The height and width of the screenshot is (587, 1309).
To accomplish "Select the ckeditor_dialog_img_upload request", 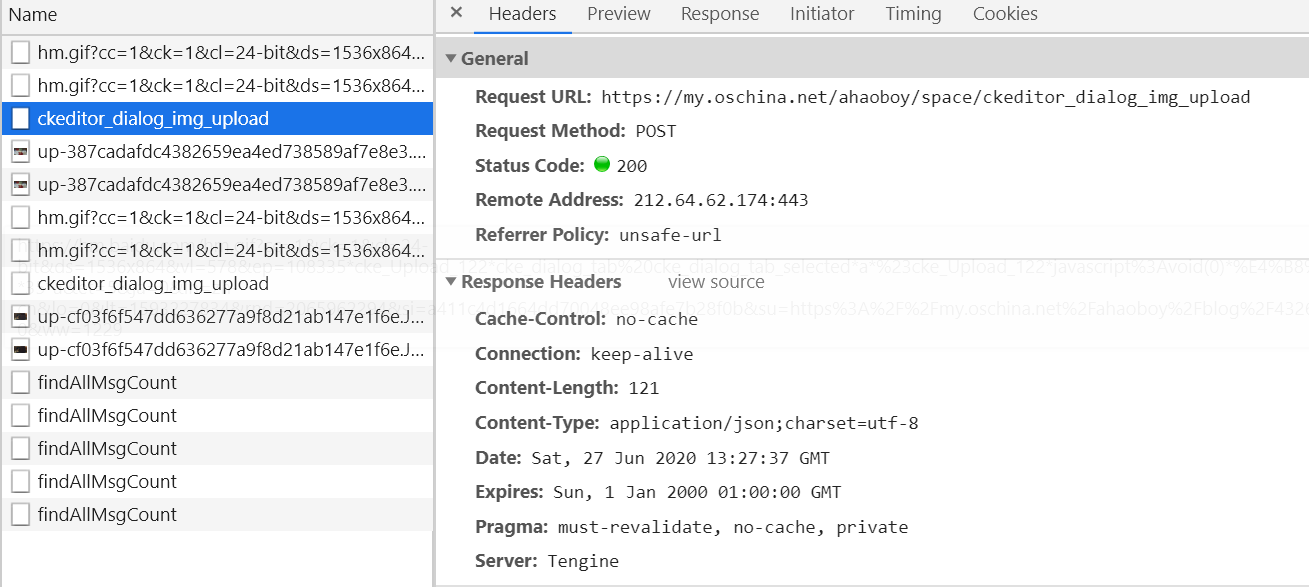I will coord(150,118).
